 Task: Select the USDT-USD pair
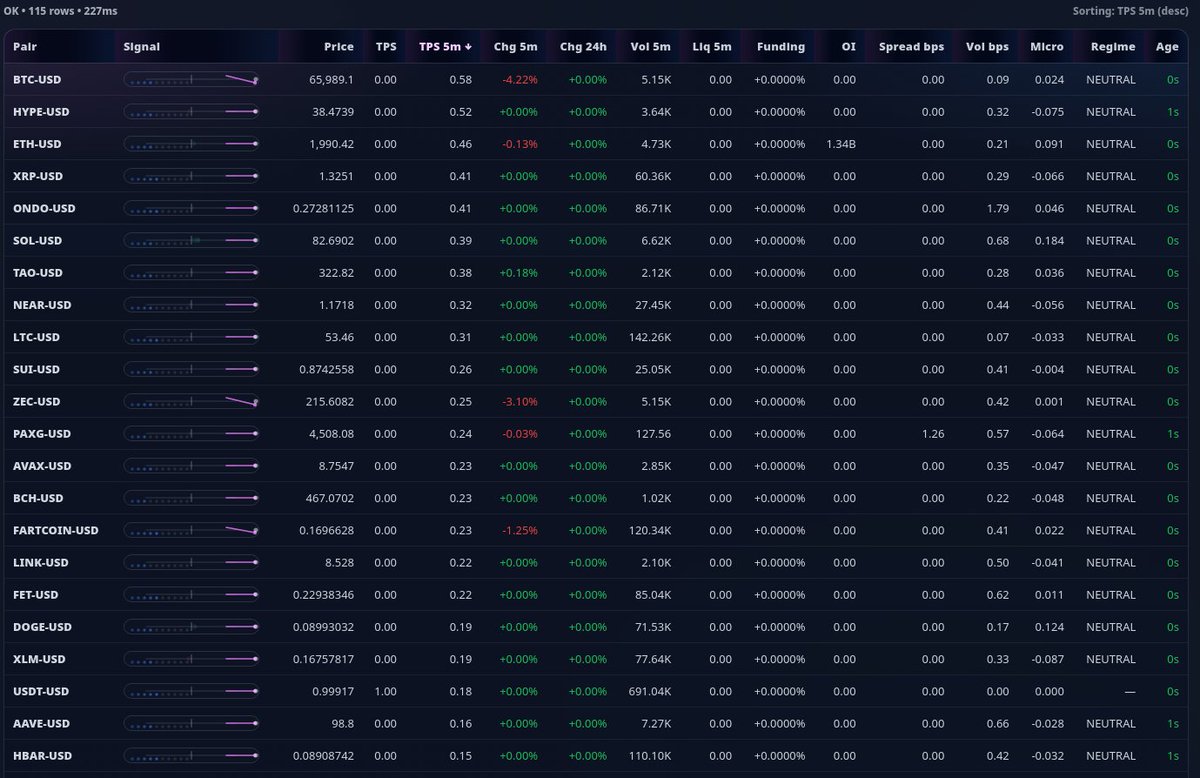(41, 692)
